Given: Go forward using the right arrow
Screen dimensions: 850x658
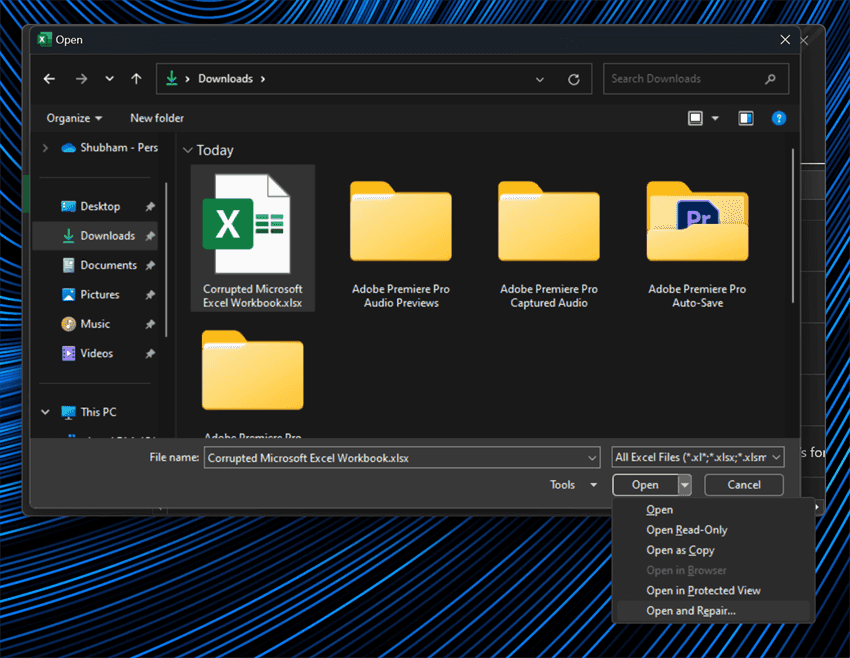Looking at the screenshot, I should [x=81, y=79].
